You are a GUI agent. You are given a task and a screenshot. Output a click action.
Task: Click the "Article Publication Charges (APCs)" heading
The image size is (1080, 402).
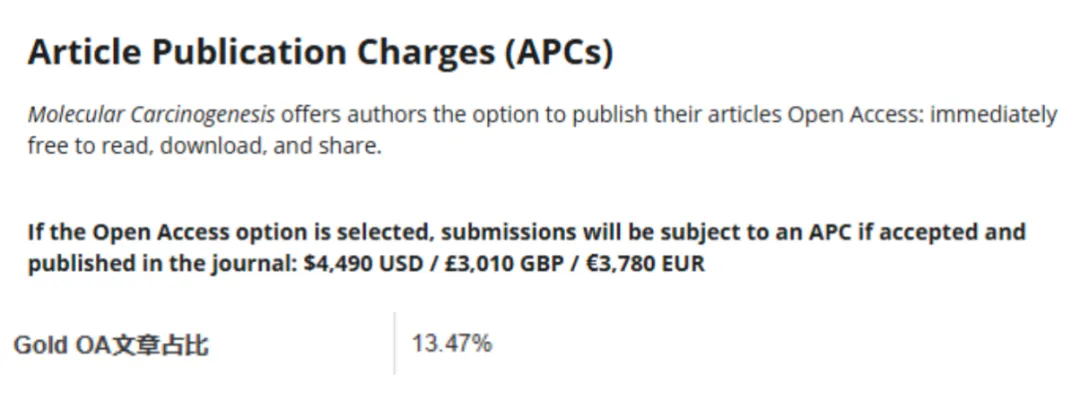click(x=320, y=53)
